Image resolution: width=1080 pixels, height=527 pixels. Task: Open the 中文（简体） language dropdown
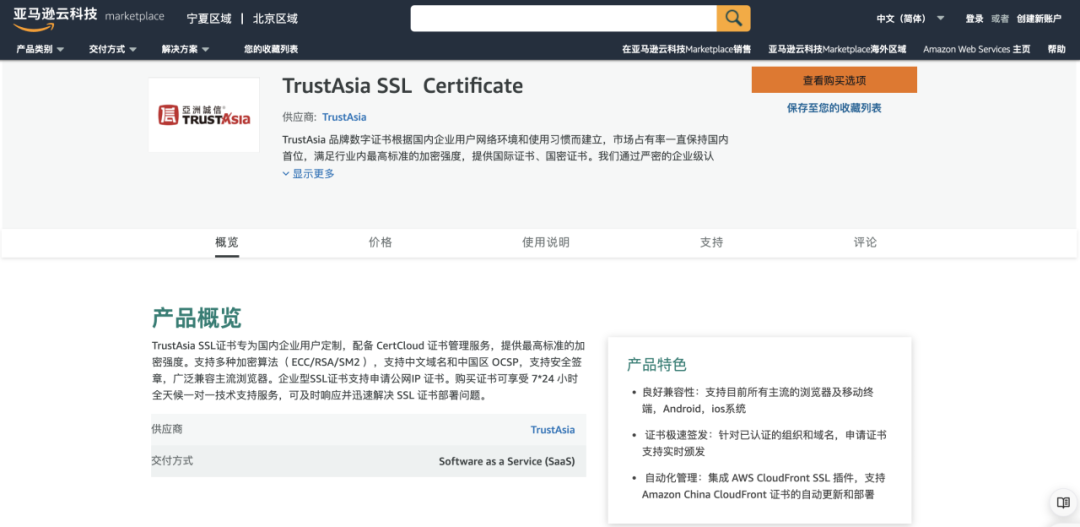(910, 19)
